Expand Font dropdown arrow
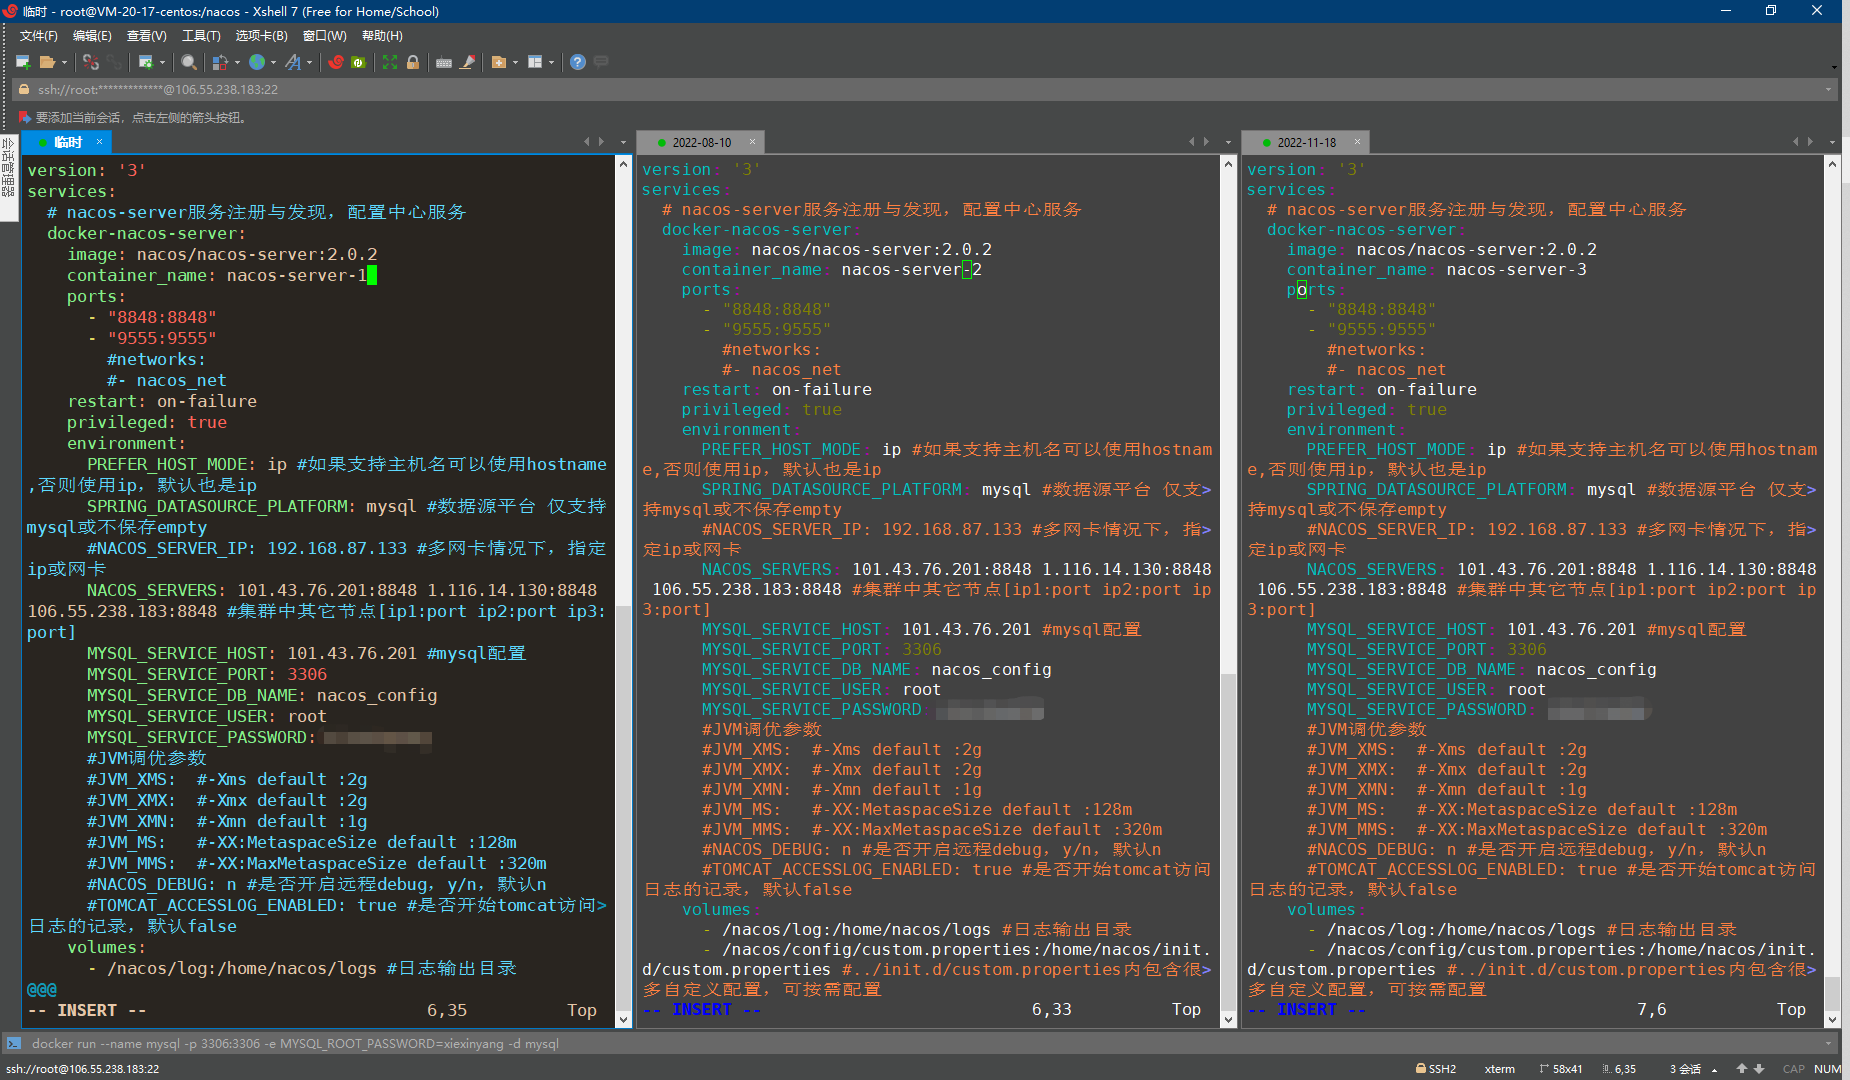This screenshot has width=1850, height=1080. (x=309, y=62)
